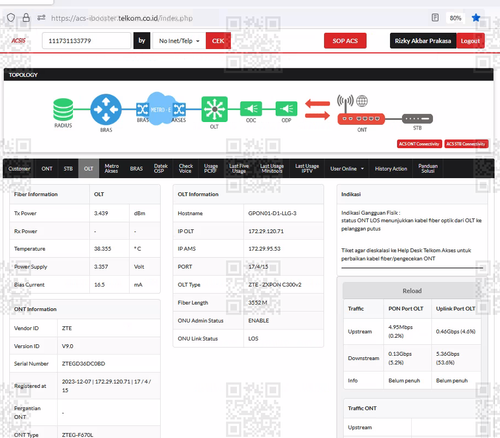Image resolution: width=500 pixels, height=438 pixels.
Task: Click the ODP icon in topology
Action: (x=286, y=109)
